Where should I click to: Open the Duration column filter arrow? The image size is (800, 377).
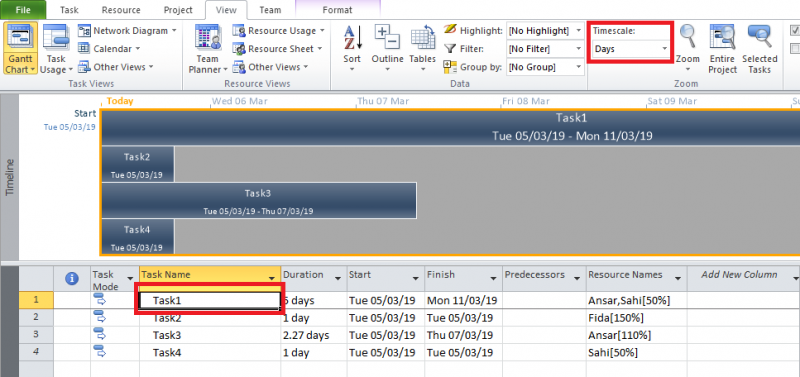pyautogui.click(x=338, y=279)
